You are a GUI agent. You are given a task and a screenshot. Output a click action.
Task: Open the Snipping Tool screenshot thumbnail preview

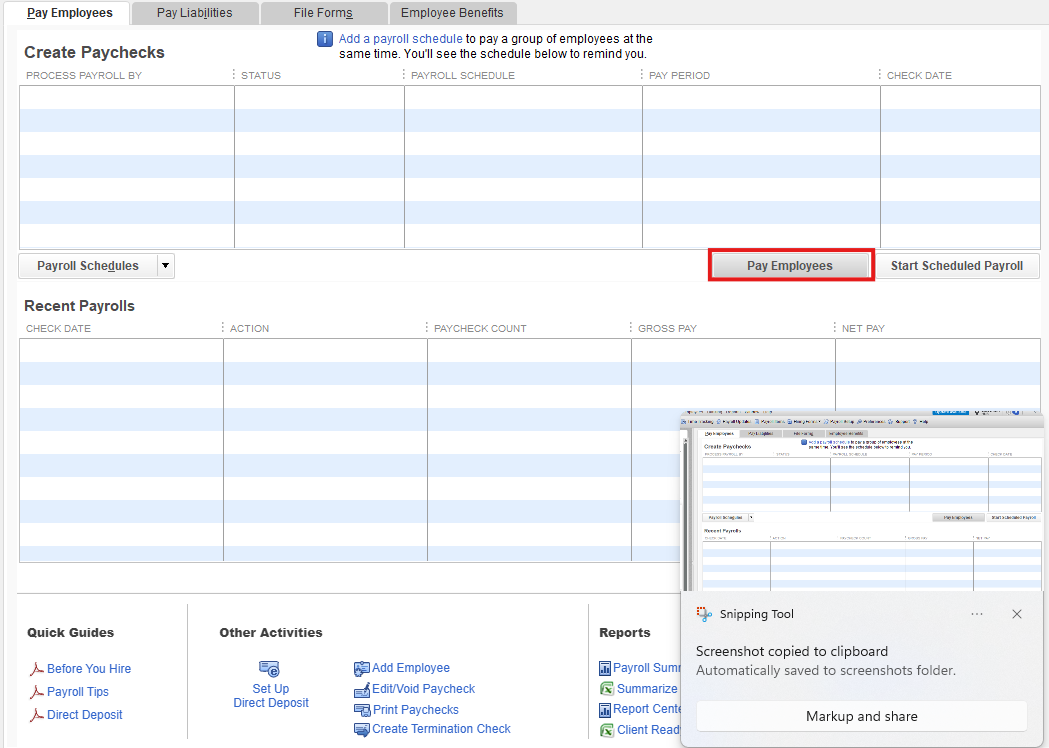click(863, 502)
